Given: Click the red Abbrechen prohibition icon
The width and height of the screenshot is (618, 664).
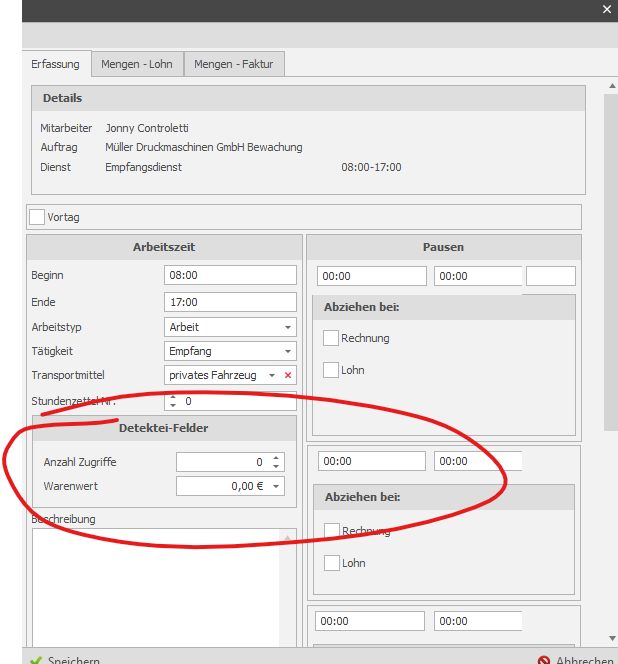Looking at the screenshot, I should (x=544, y=660).
